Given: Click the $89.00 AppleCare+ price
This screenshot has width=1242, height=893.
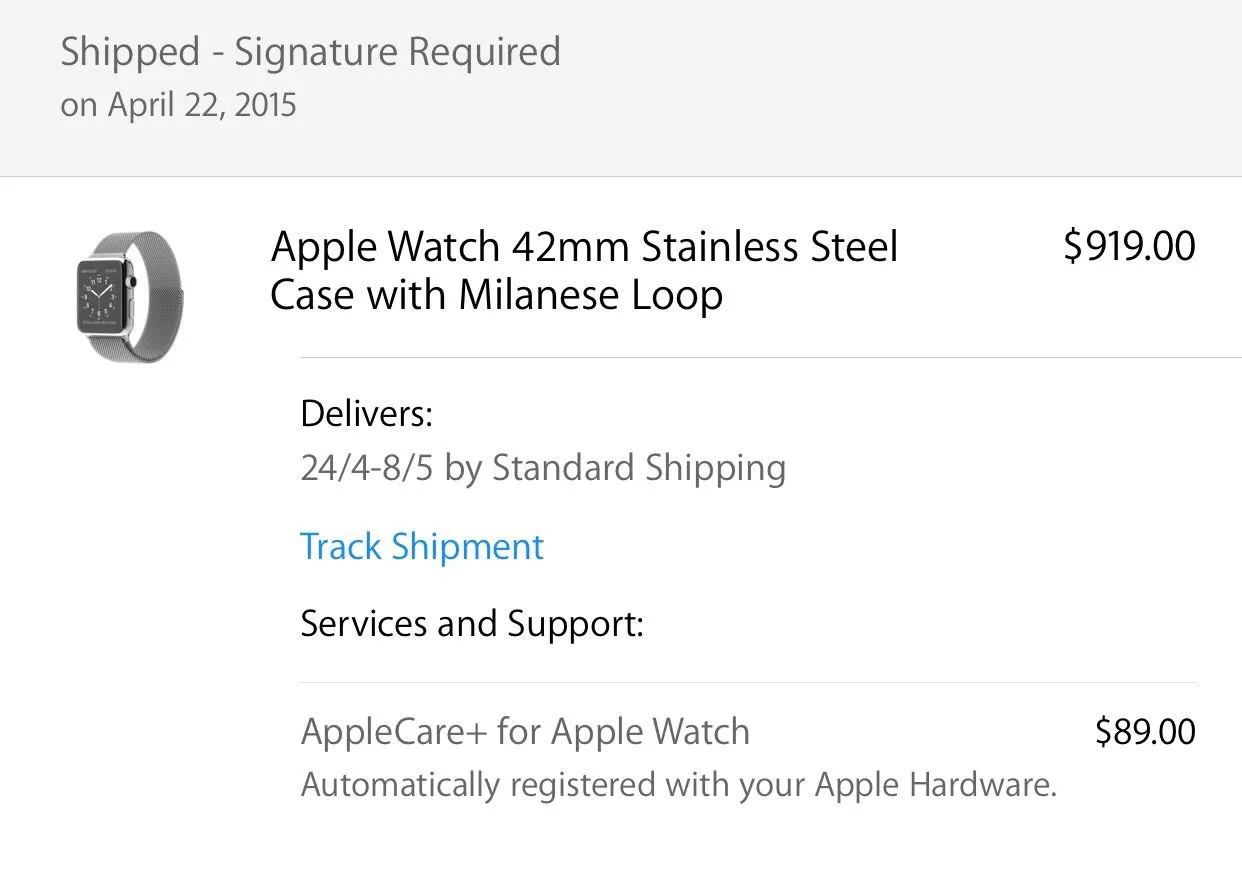Looking at the screenshot, I should pos(1145,732).
